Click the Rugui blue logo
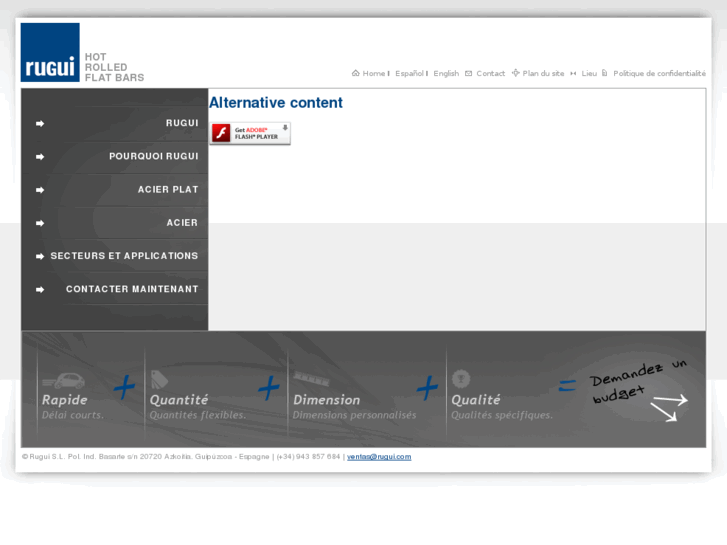This screenshot has width=727, height=545. tap(50, 52)
